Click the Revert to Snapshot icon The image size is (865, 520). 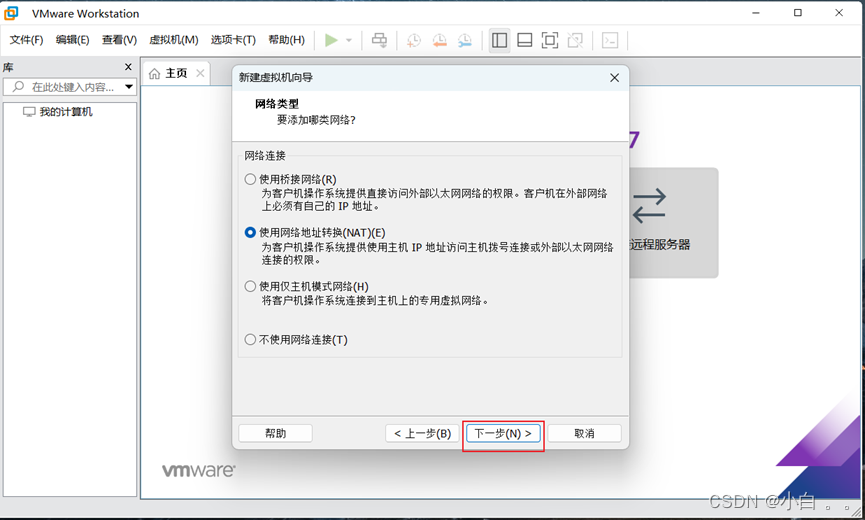(439, 40)
